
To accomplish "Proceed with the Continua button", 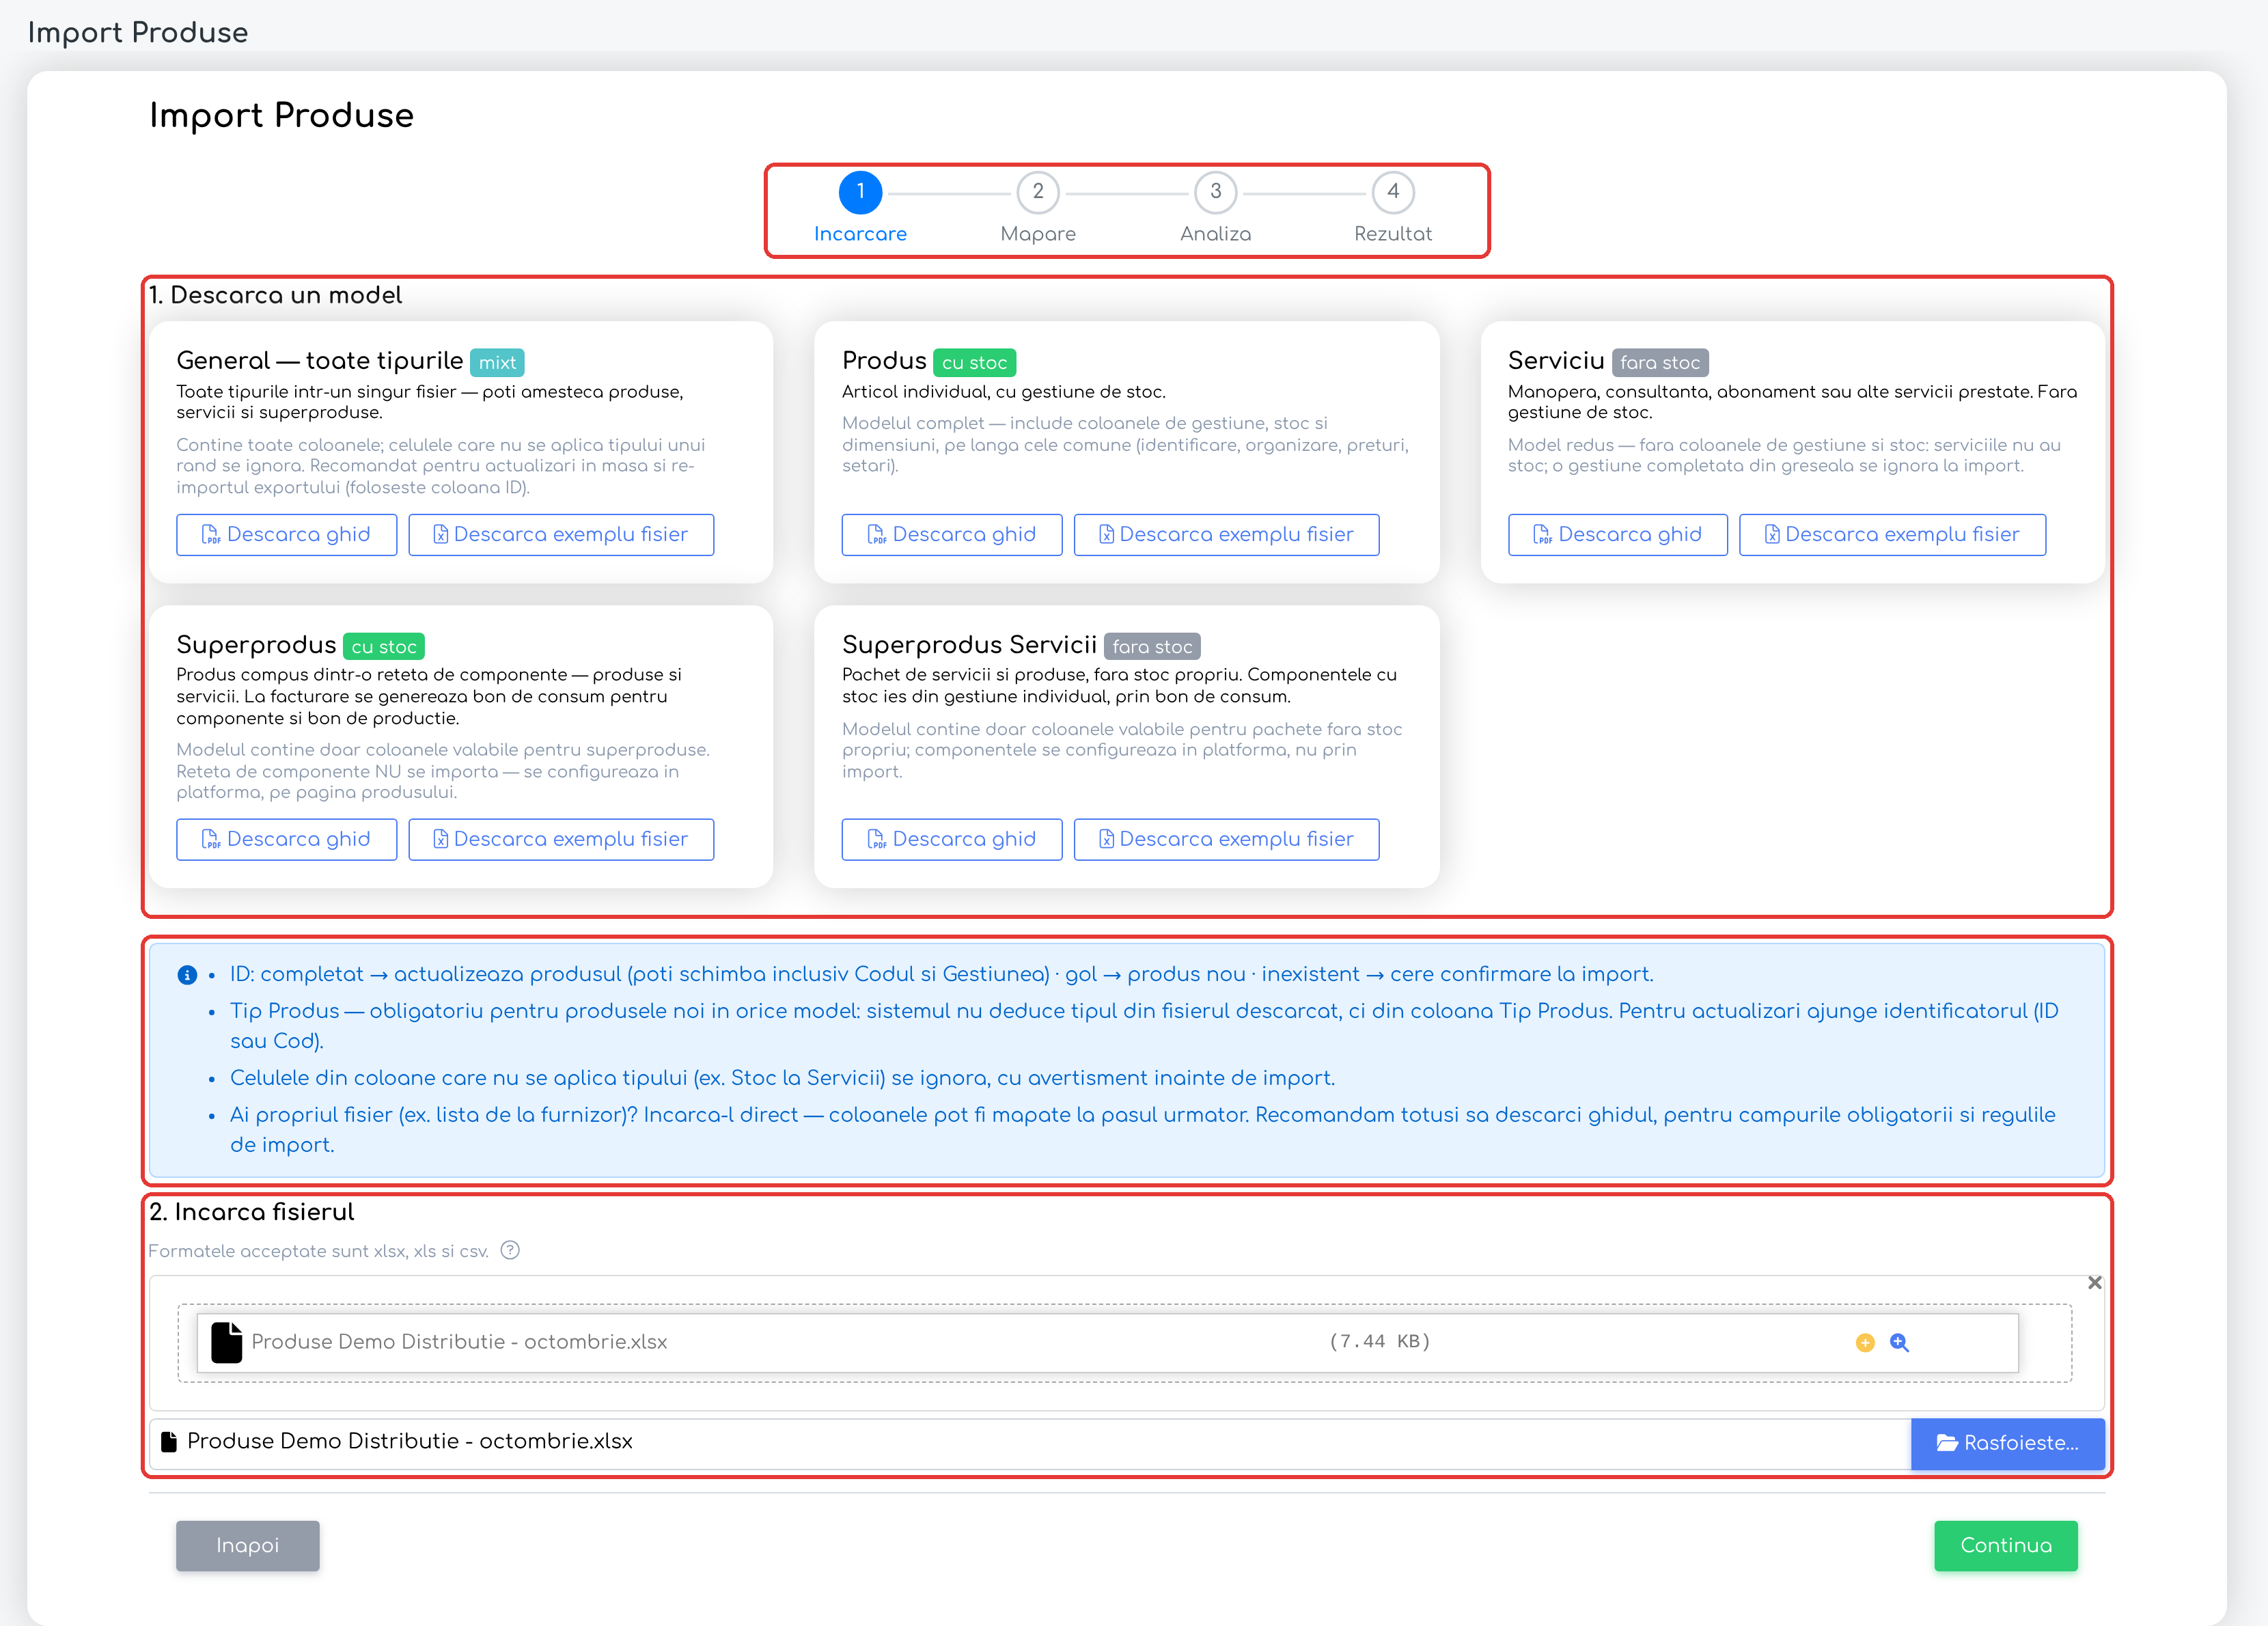I will pos(2005,1545).
